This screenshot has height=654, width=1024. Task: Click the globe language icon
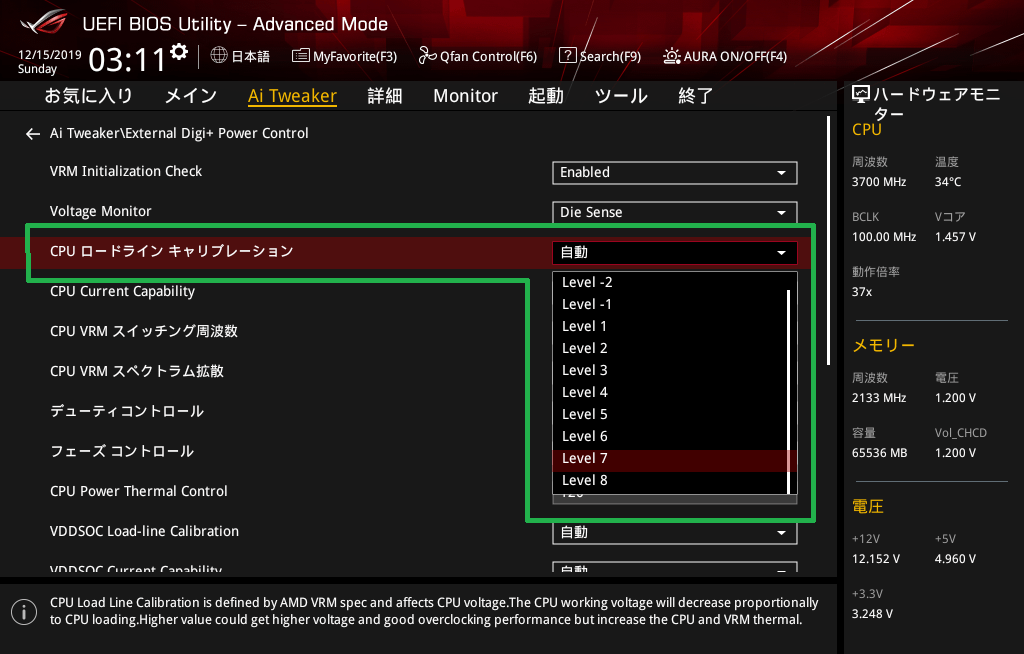219,56
